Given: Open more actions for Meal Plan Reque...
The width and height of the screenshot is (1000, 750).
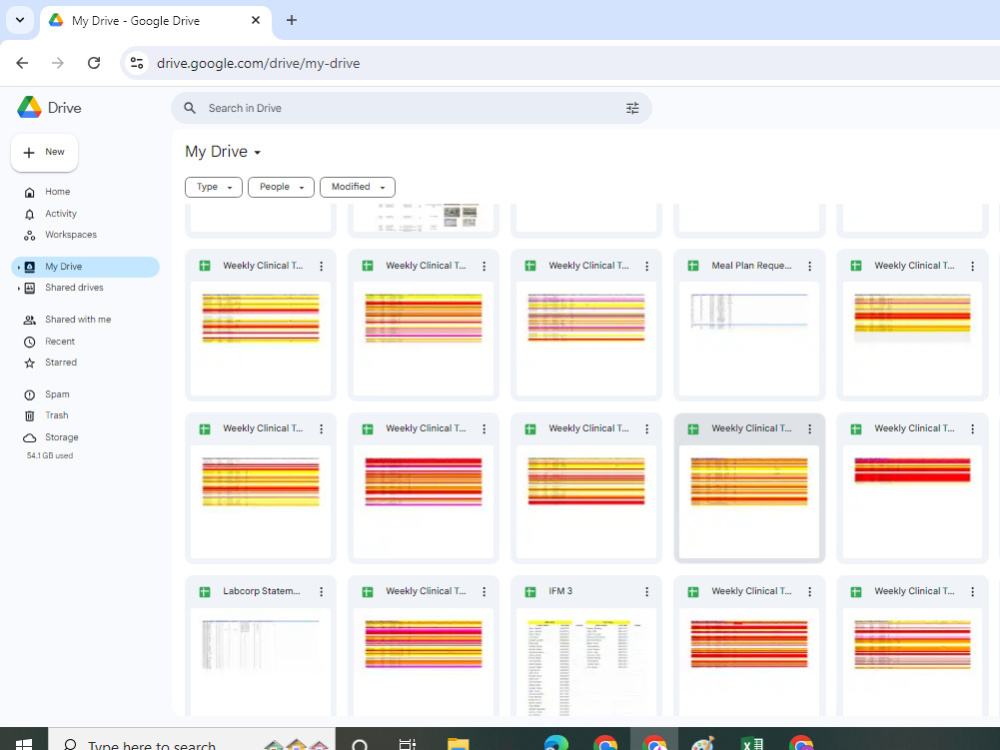Looking at the screenshot, I should tap(809, 266).
